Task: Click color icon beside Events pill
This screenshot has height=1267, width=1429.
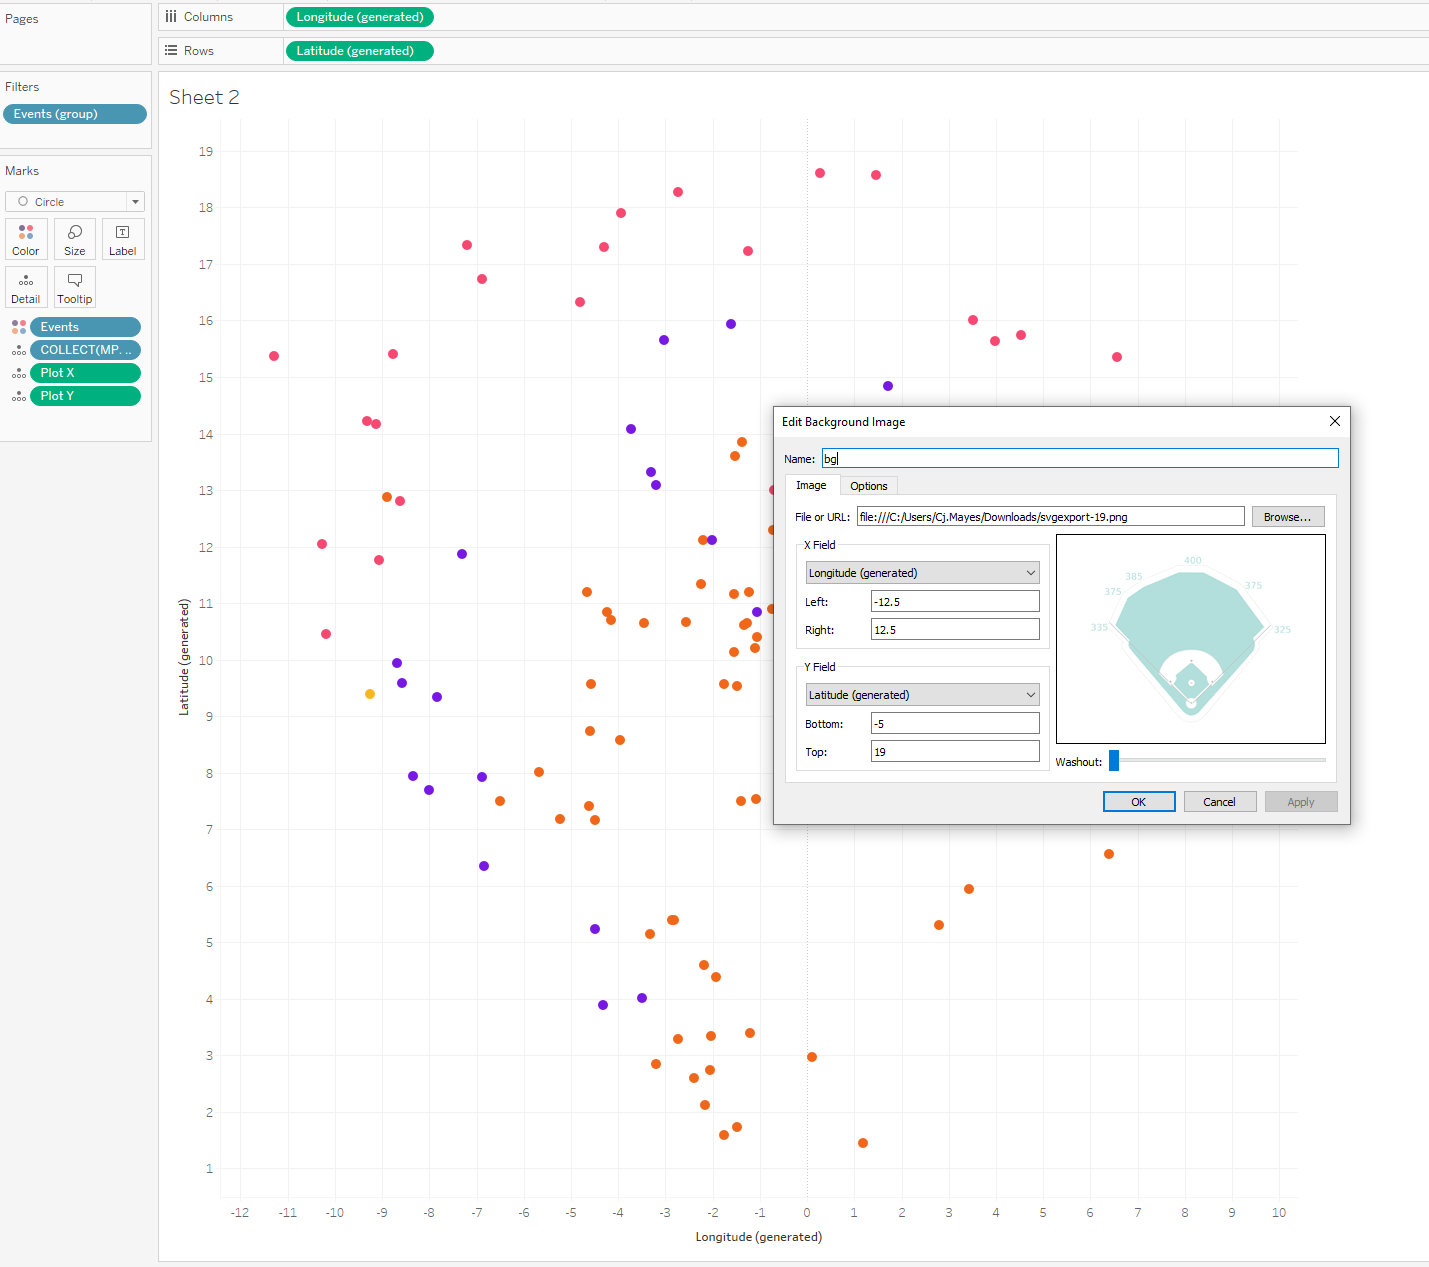Action: tap(19, 327)
